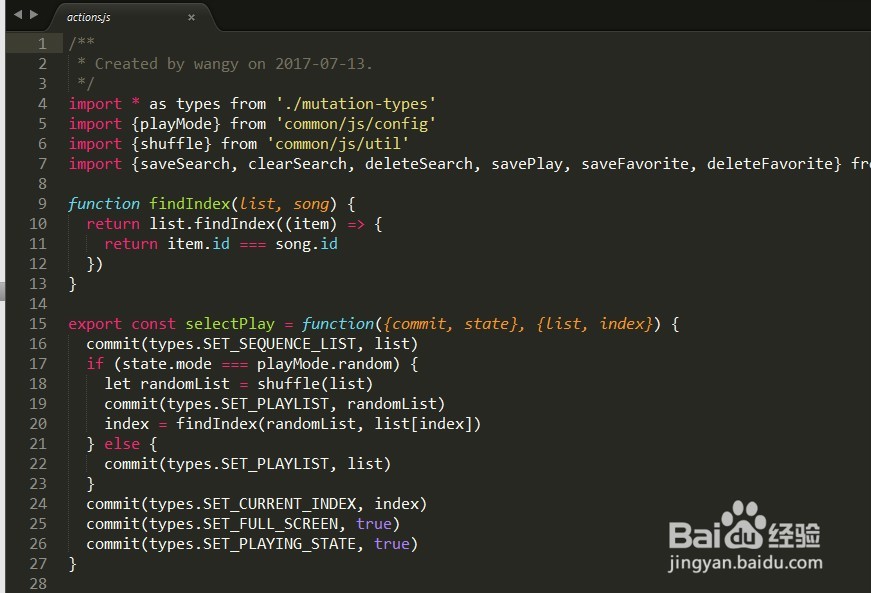
Task: Click 'true' value on line 25
Action: [x=374, y=524]
